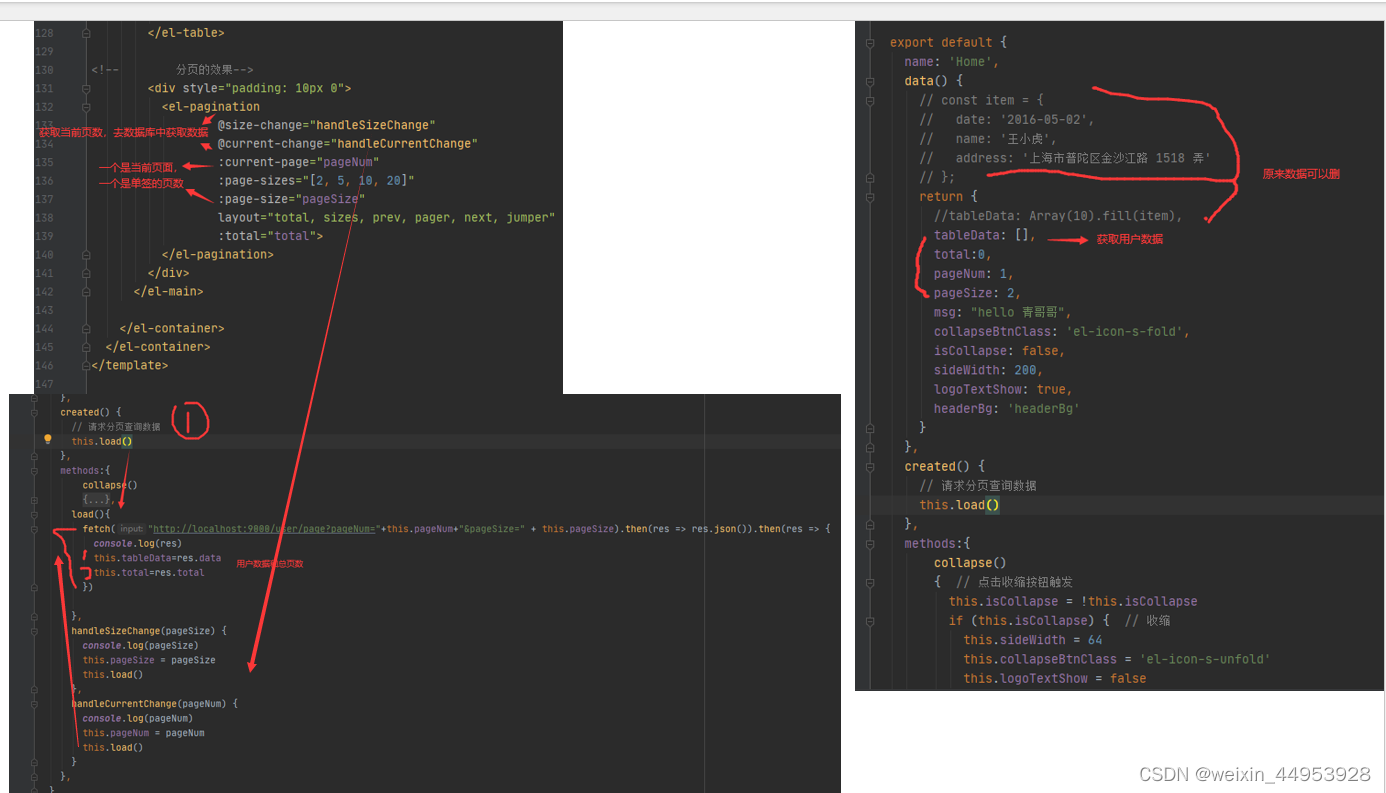Click //tableData: Array(10).fill(item) line

point(1058,216)
